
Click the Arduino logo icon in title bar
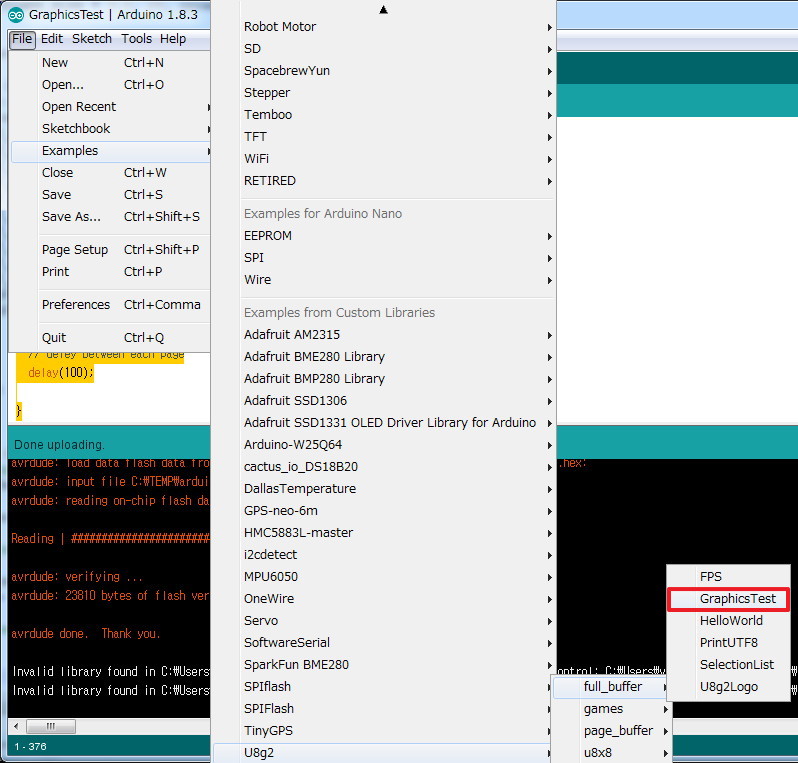coord(16,15)
